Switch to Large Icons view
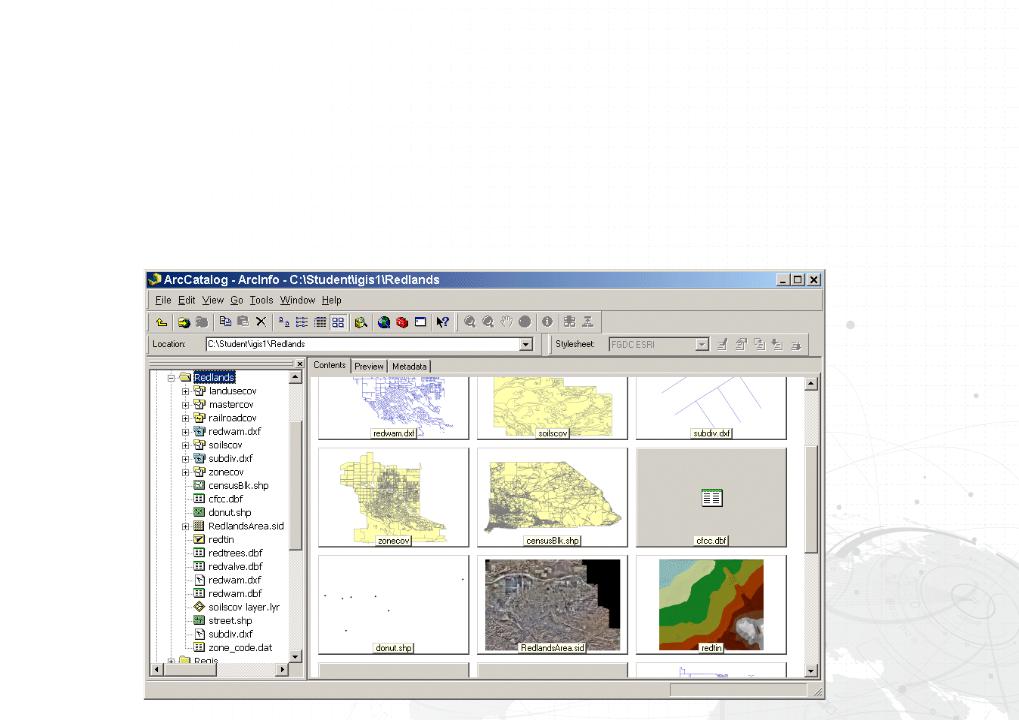The width and height of the screenshot is (1019, 720). [x=284, y=322]
